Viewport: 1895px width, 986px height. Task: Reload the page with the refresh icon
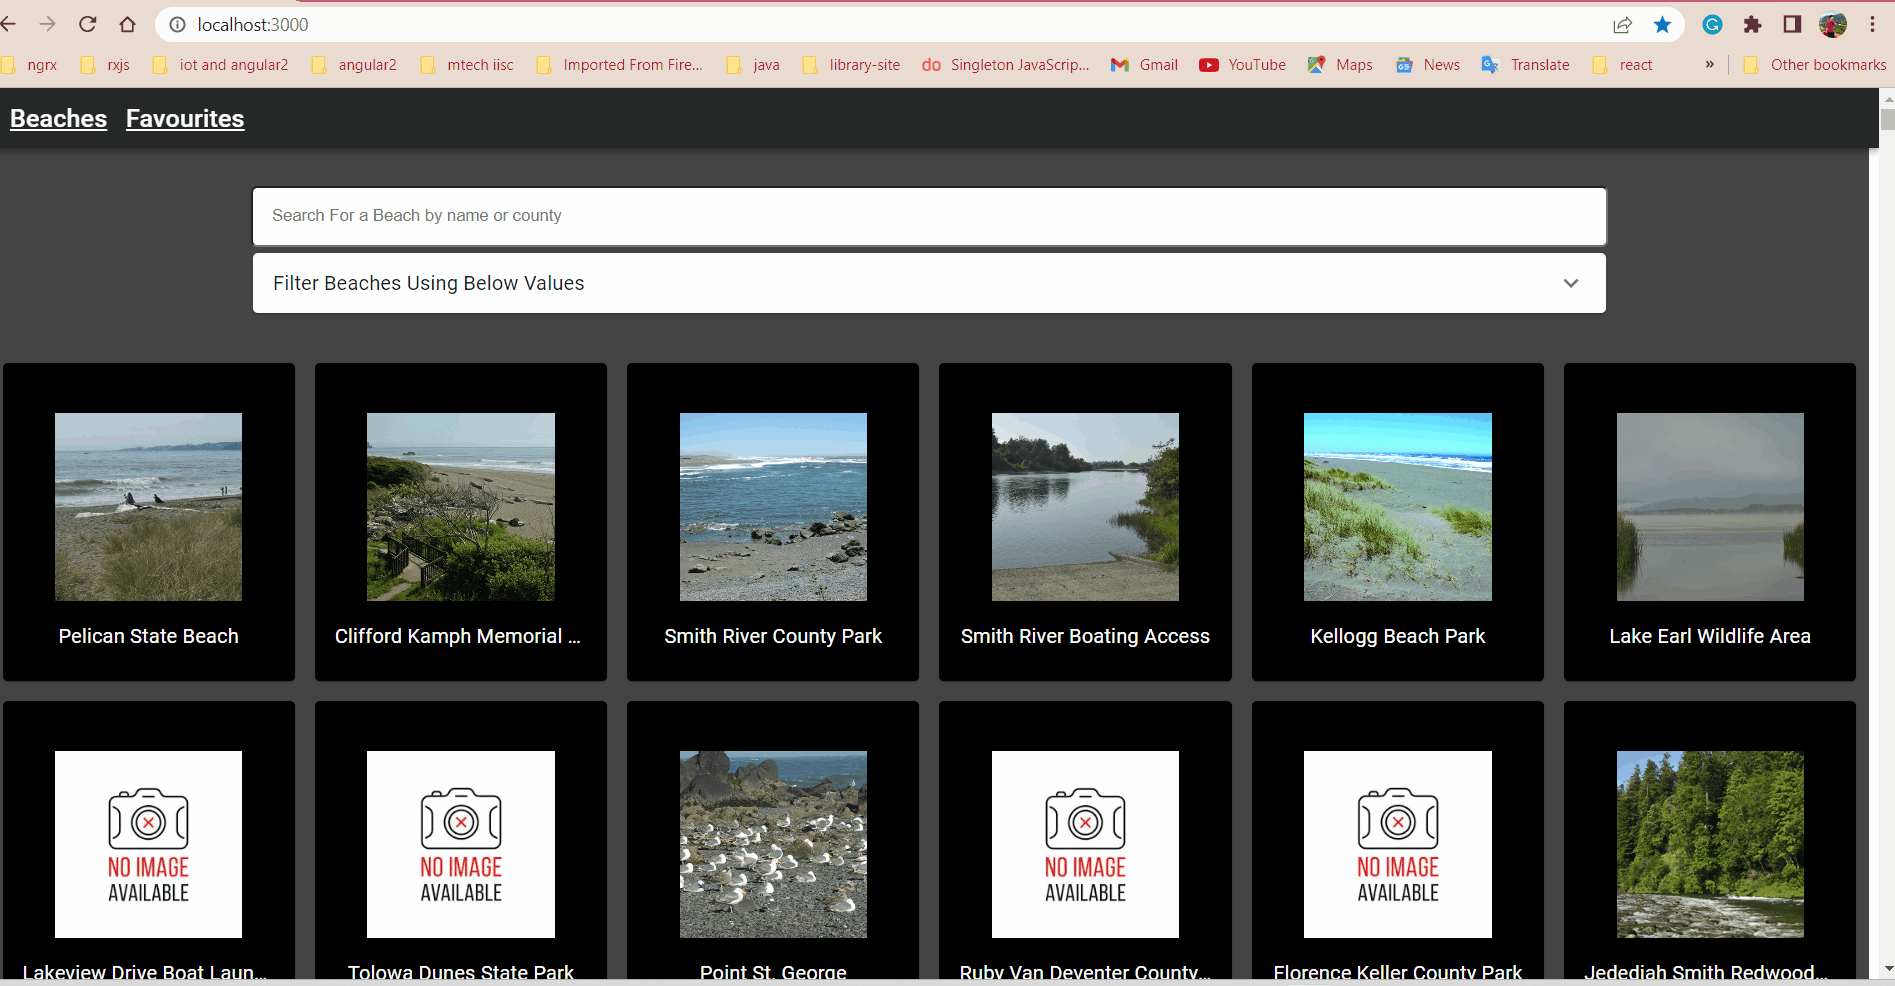coord(88,24)
